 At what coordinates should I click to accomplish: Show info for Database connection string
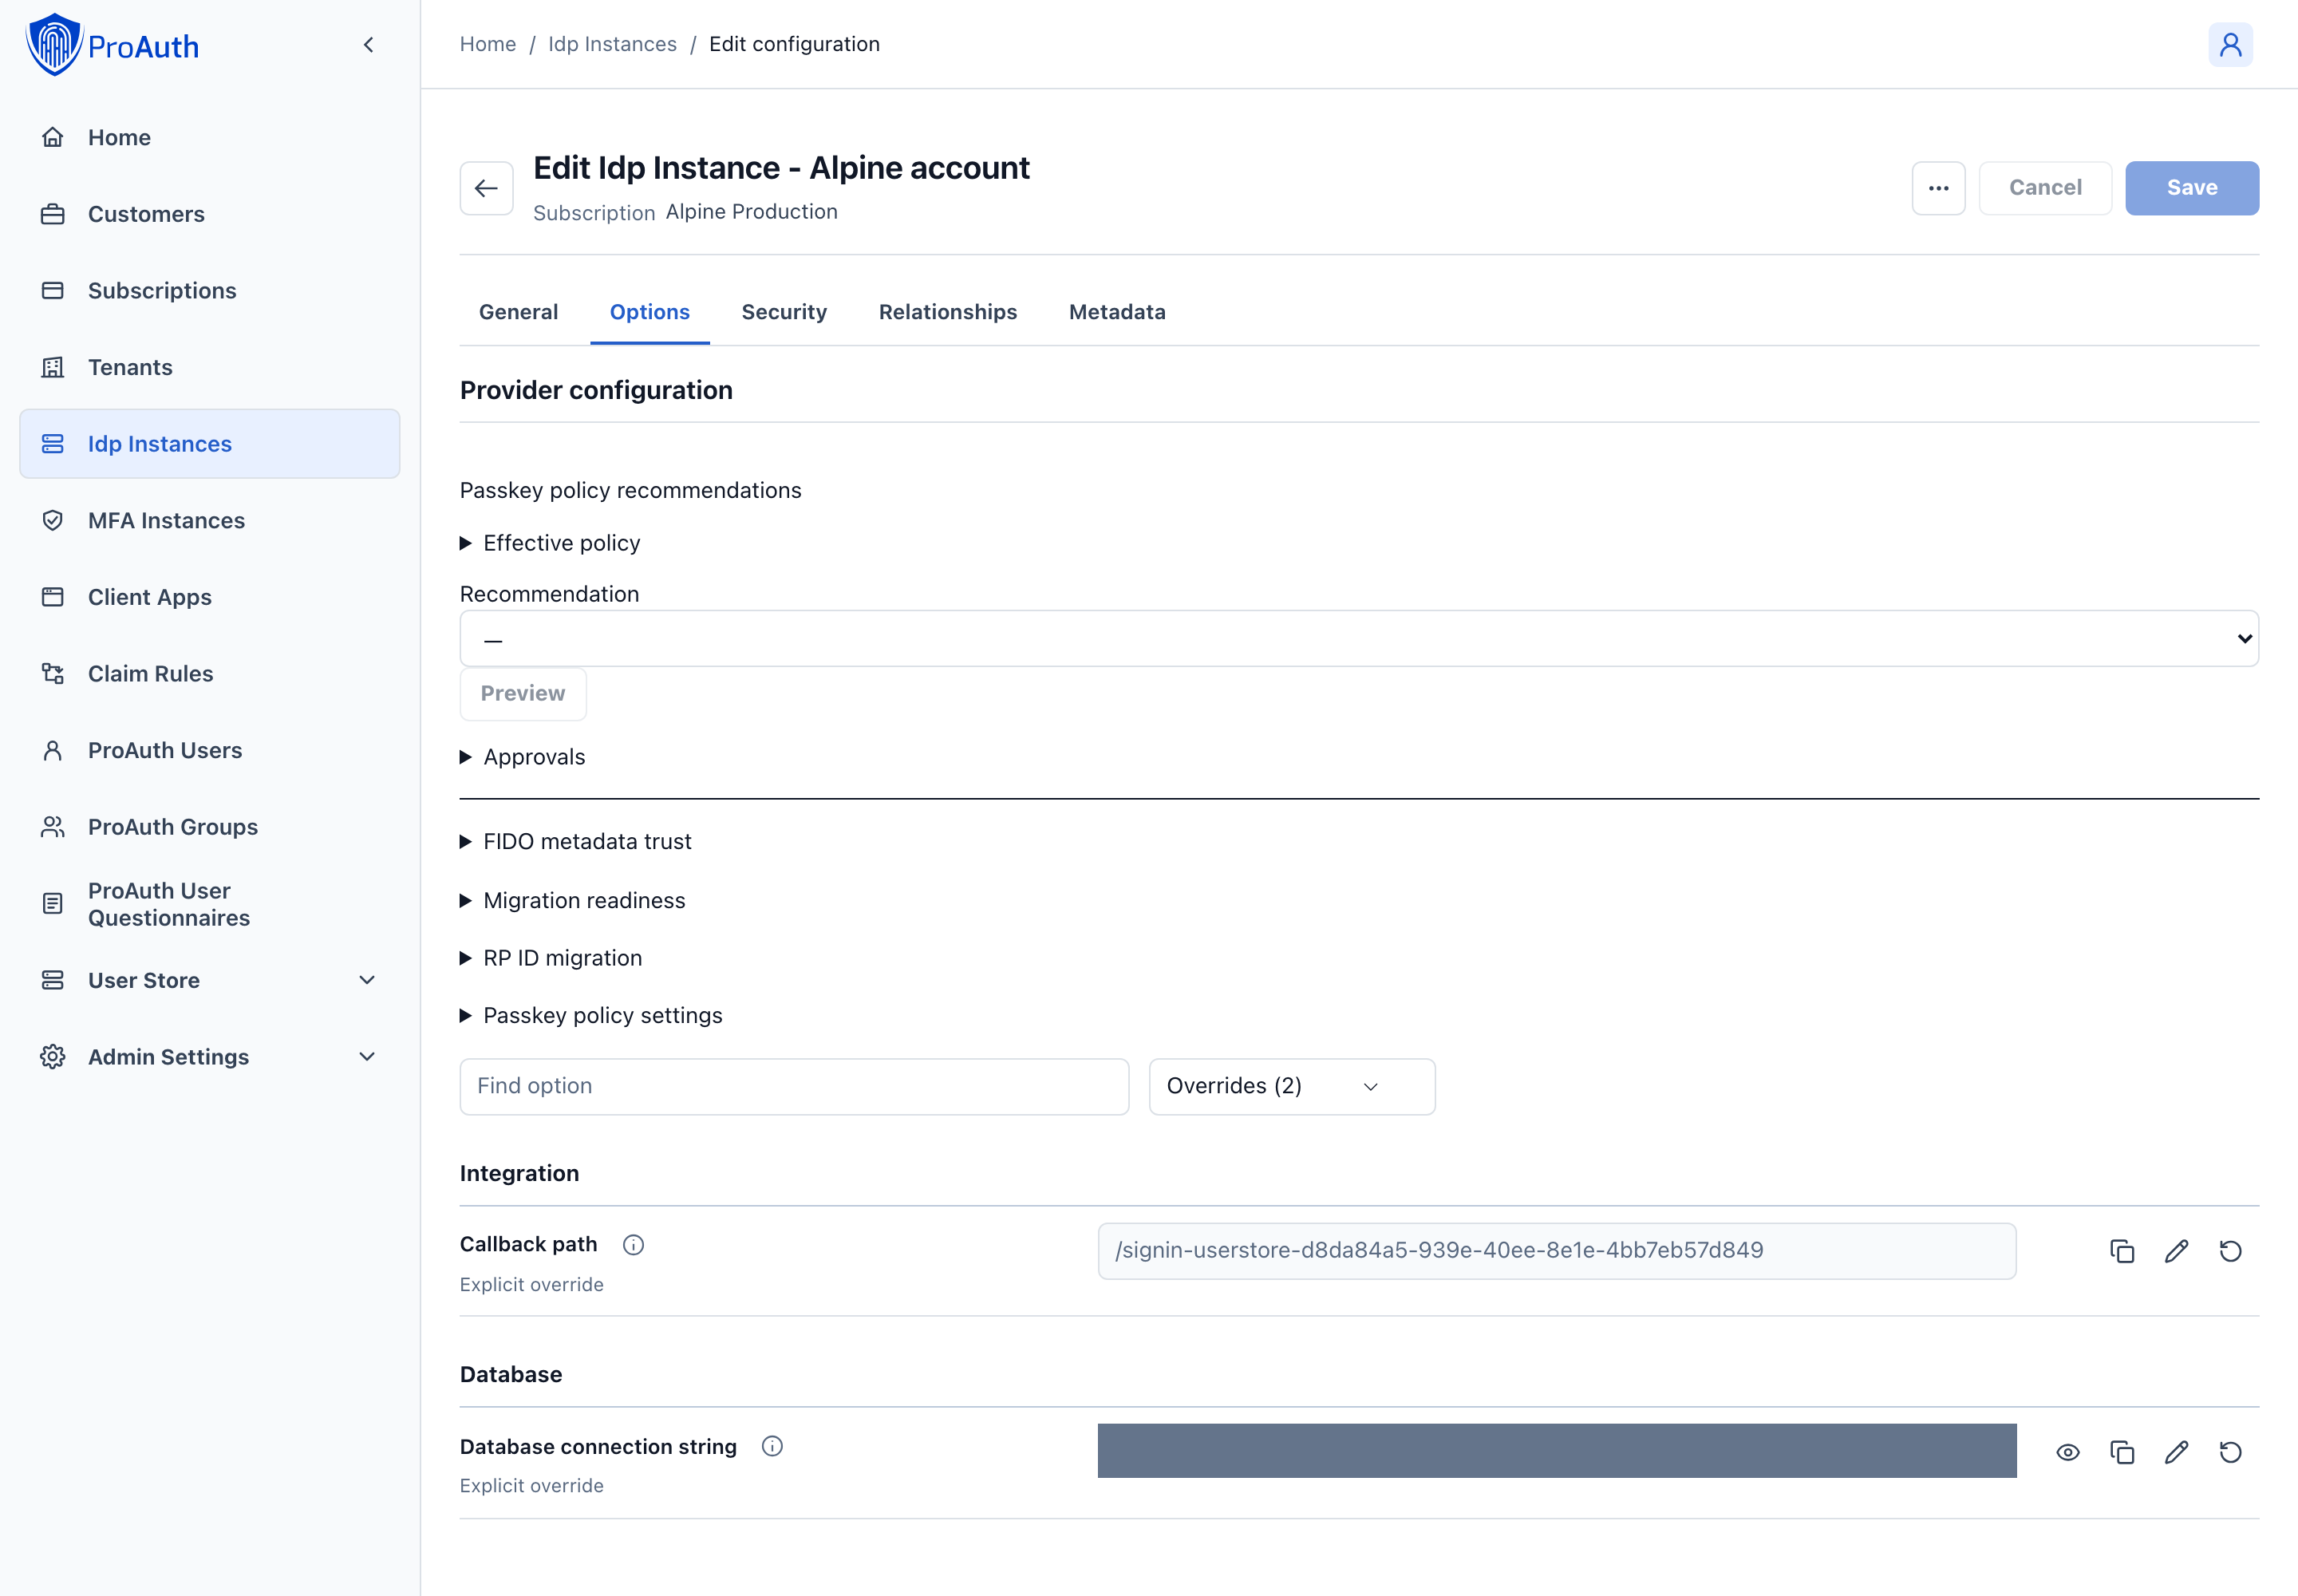tap(772, 1446)
